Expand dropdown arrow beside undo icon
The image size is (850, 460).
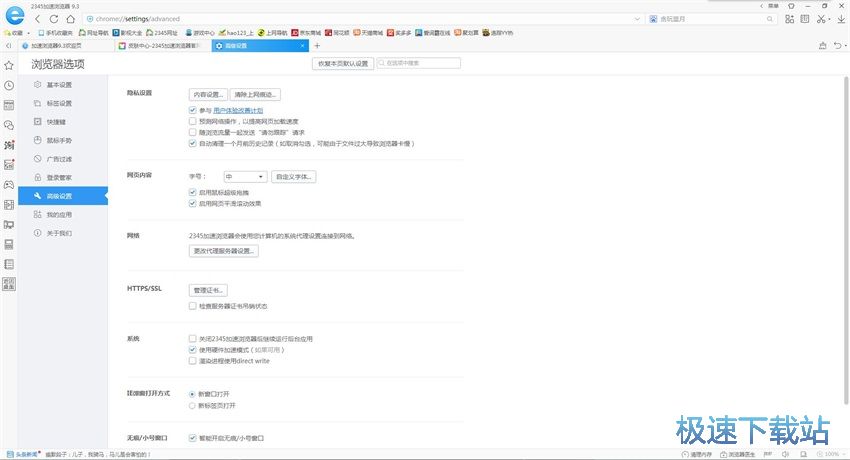click(846, 47)
